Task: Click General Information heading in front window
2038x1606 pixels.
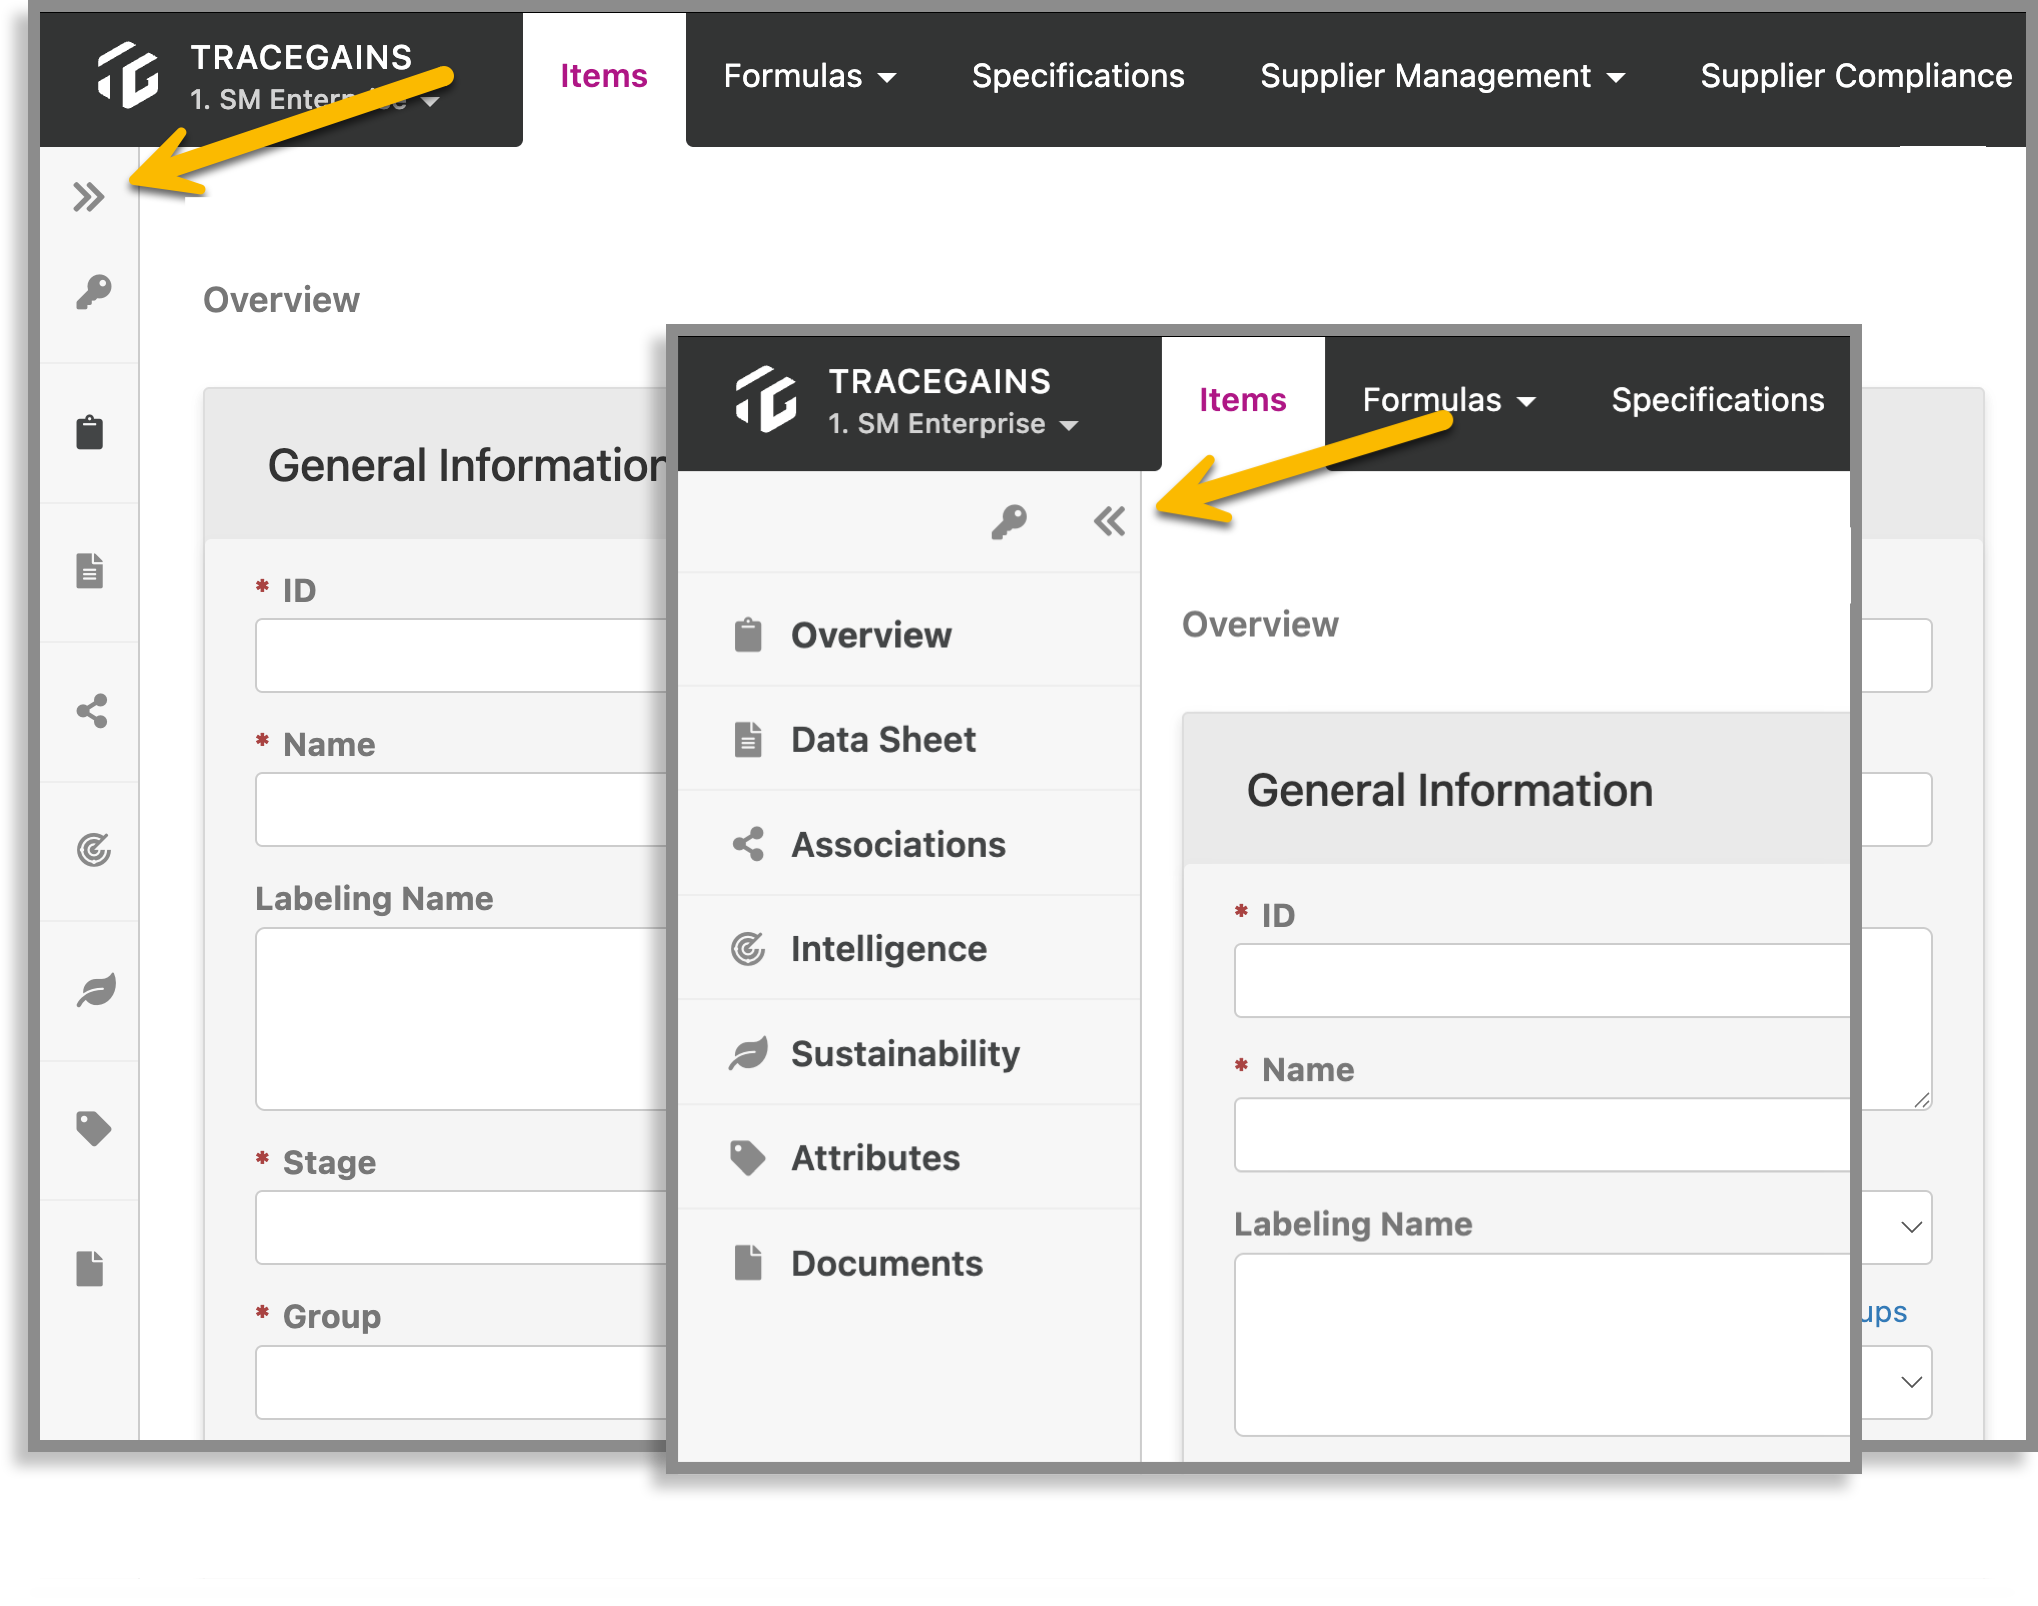Action: (1449, 790)
